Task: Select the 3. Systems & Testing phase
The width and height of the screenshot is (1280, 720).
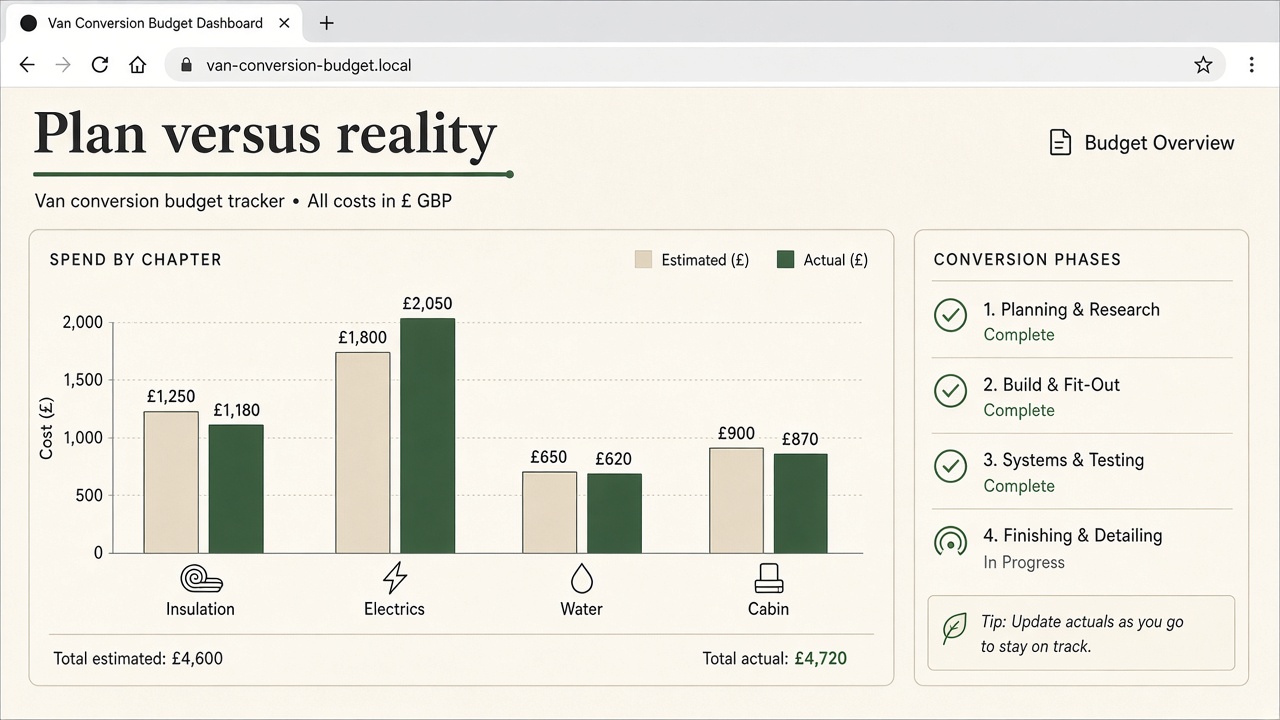Action: point(1082,472)
